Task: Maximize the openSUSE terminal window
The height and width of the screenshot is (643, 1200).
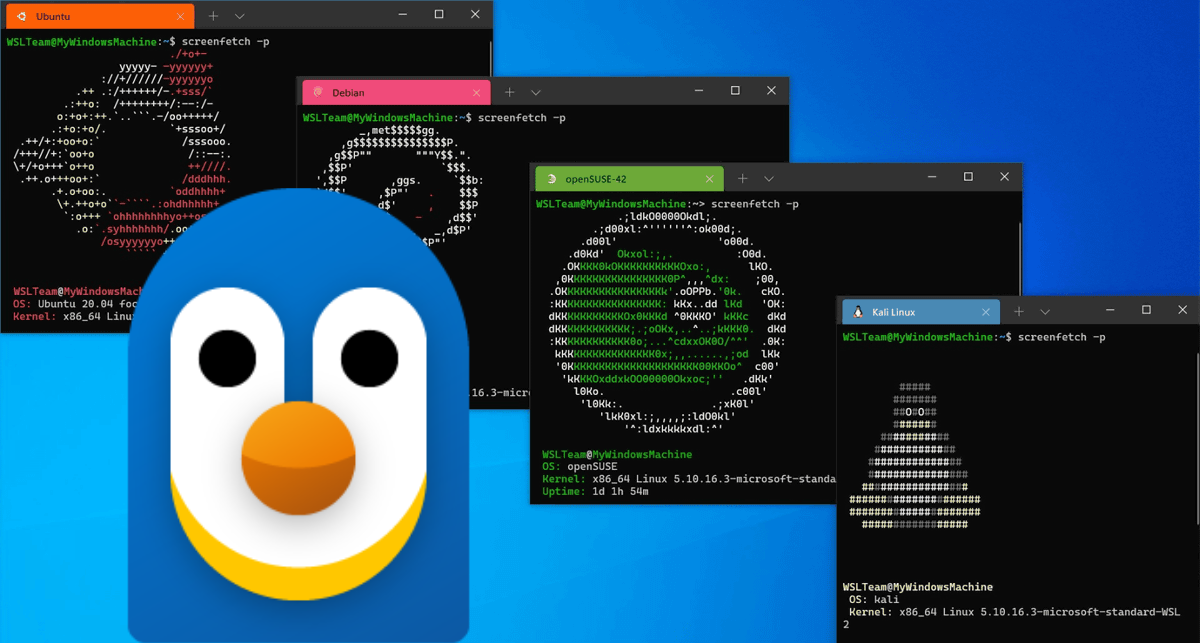Action: pyautogui.click(x=968, y=177)
